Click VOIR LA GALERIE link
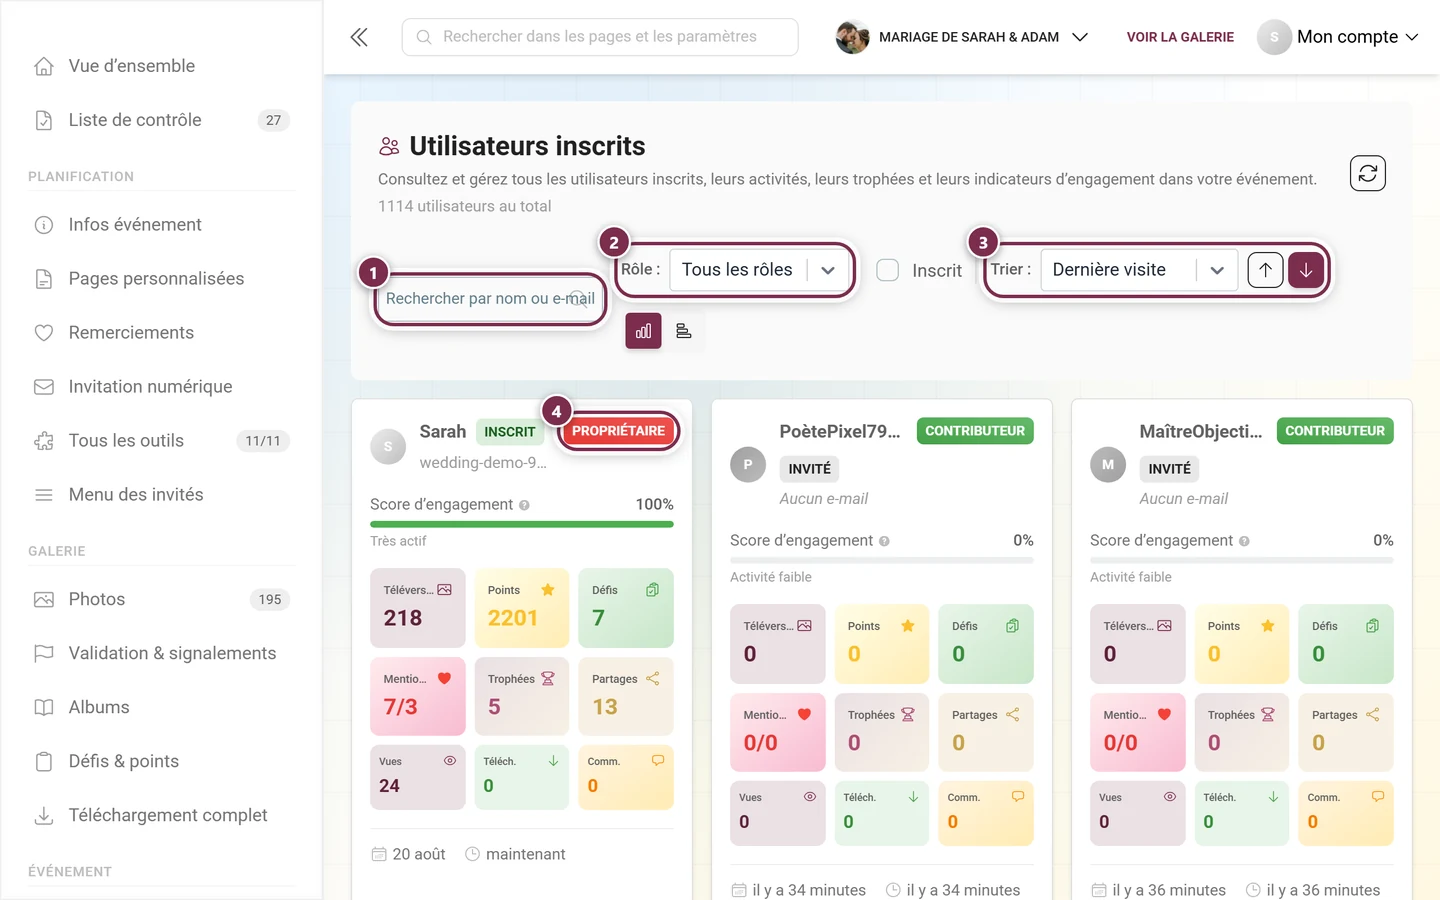The width and height of the screenshot is (1440, 900). click(x=1180, y=37)
